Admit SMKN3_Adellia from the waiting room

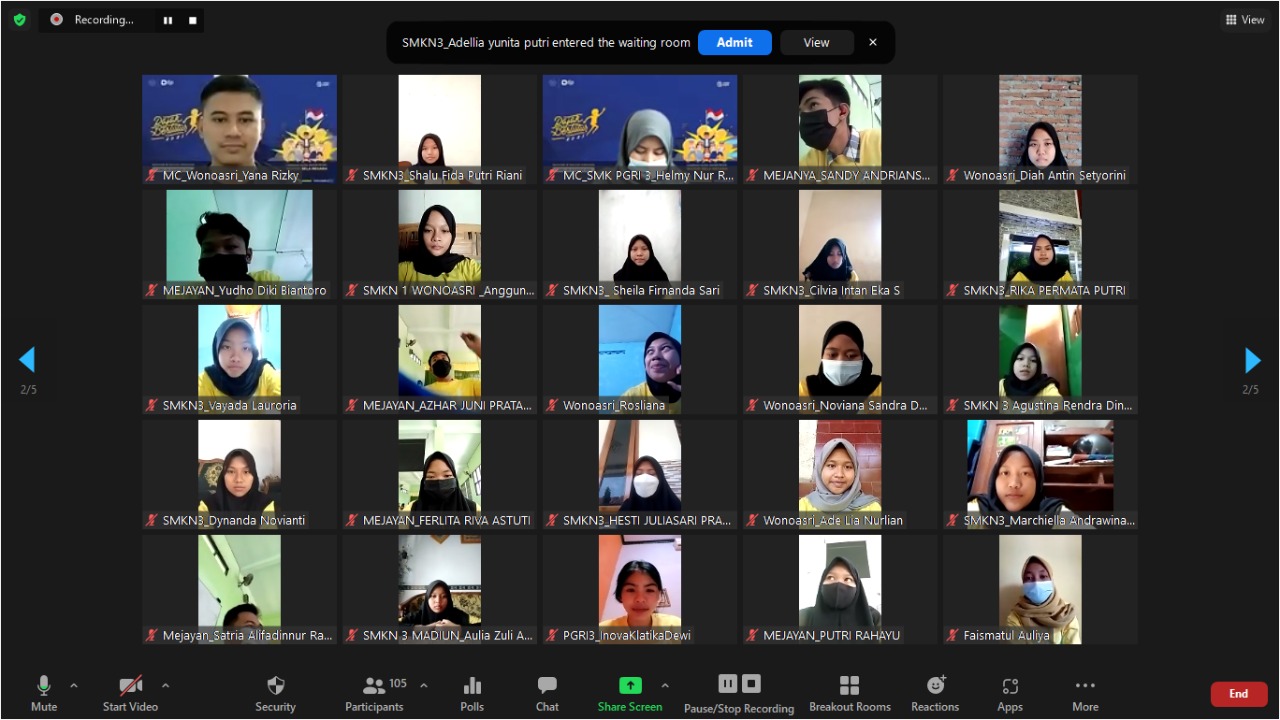[734, 42]
